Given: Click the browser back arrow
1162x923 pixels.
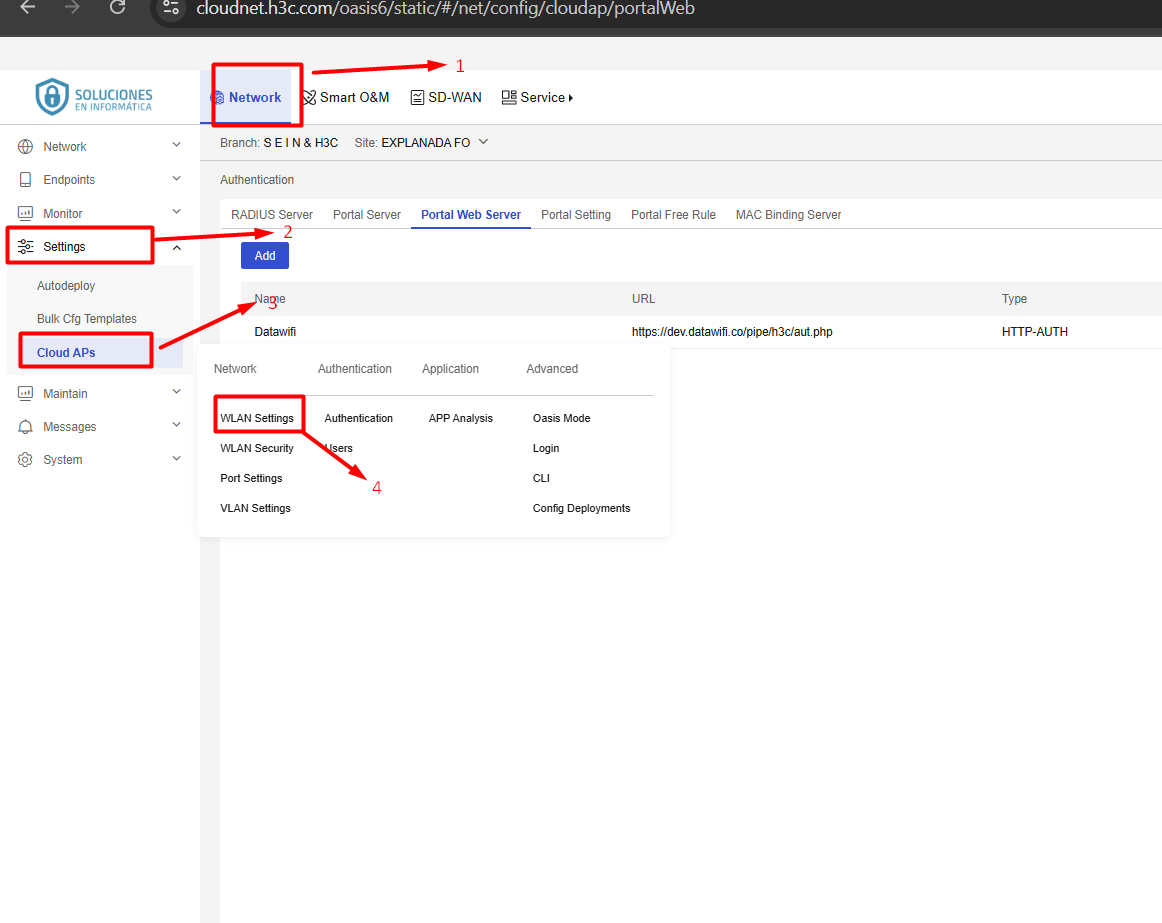Looking at the screenshot, I should (x=27, y=7).
